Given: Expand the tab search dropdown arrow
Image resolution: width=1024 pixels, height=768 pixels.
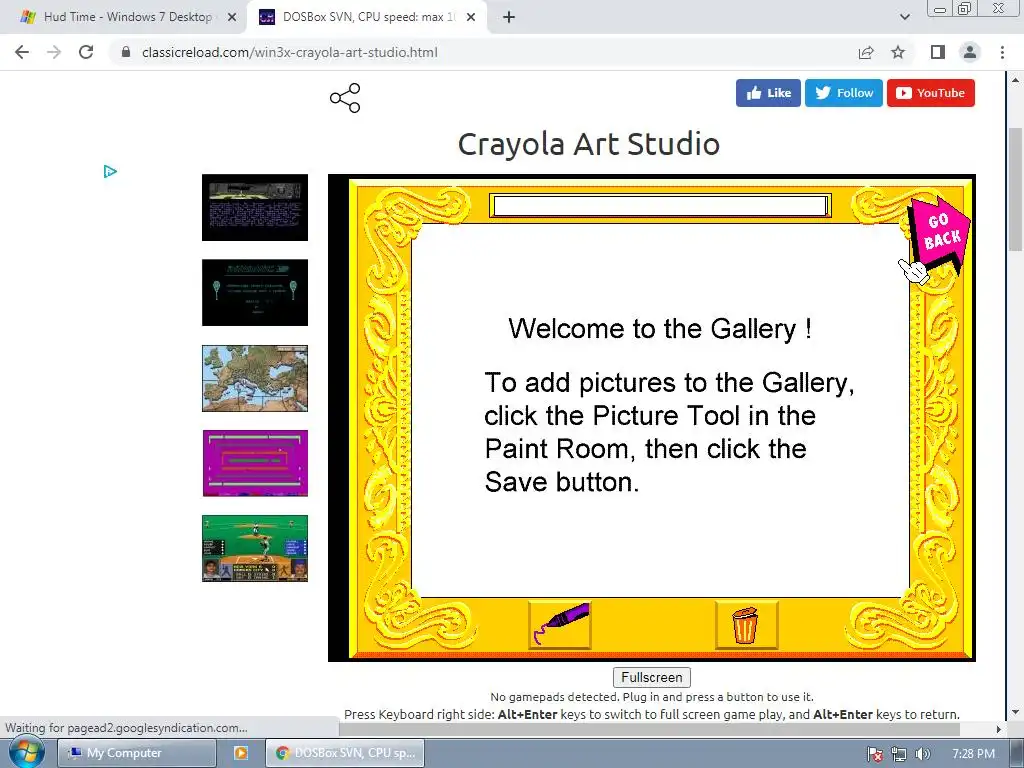Looking at the screenshot, I should pos(904,18).
